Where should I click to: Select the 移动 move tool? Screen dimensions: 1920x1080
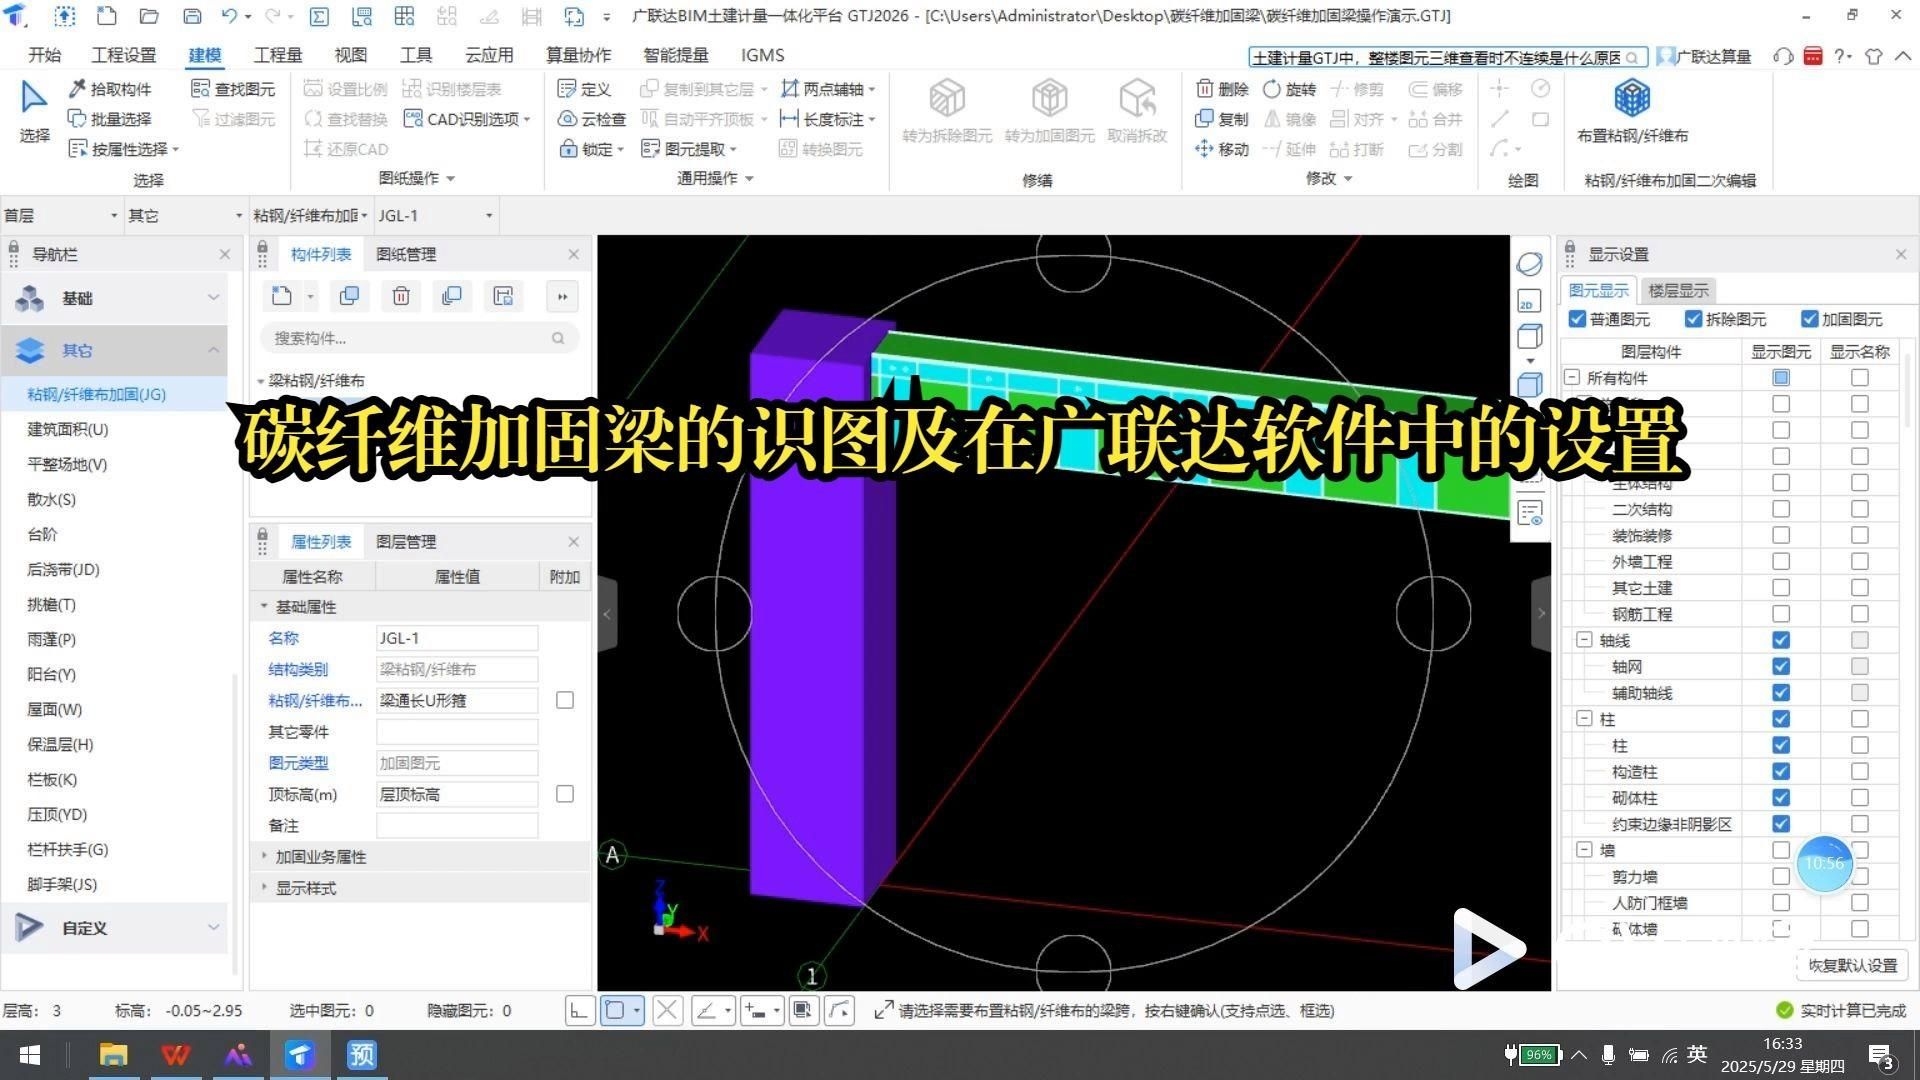click(1221, 148)
